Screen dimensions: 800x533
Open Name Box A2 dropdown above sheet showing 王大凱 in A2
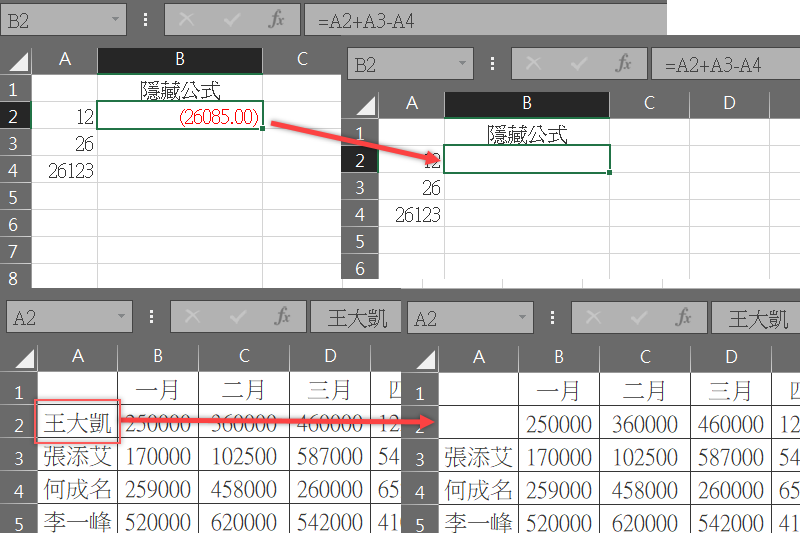[x=121, y=316]
